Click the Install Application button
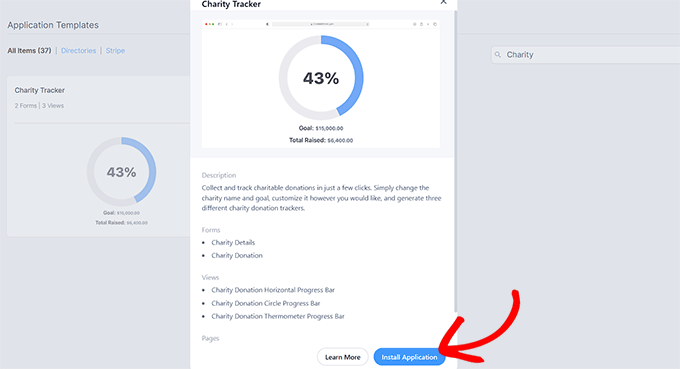Screen dimensions: 680x369 click(409, 357)
